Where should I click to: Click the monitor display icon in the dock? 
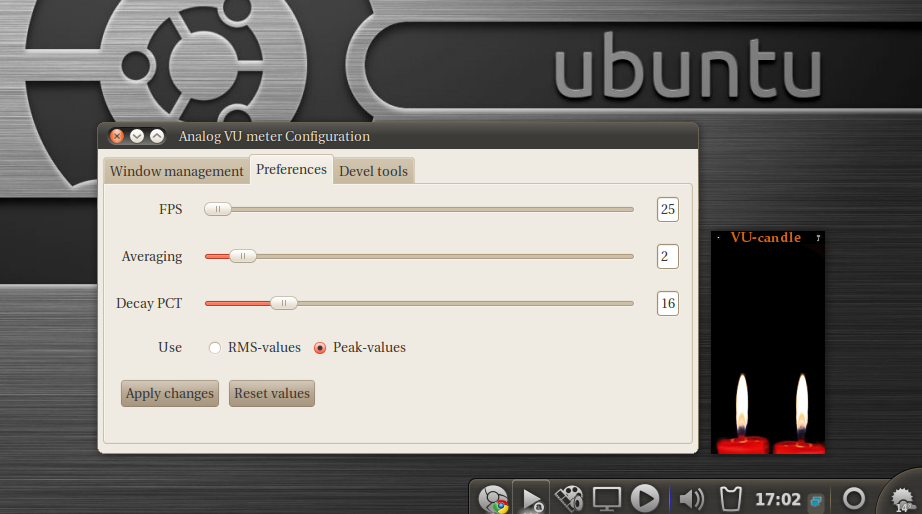click(x=607, y=499)
